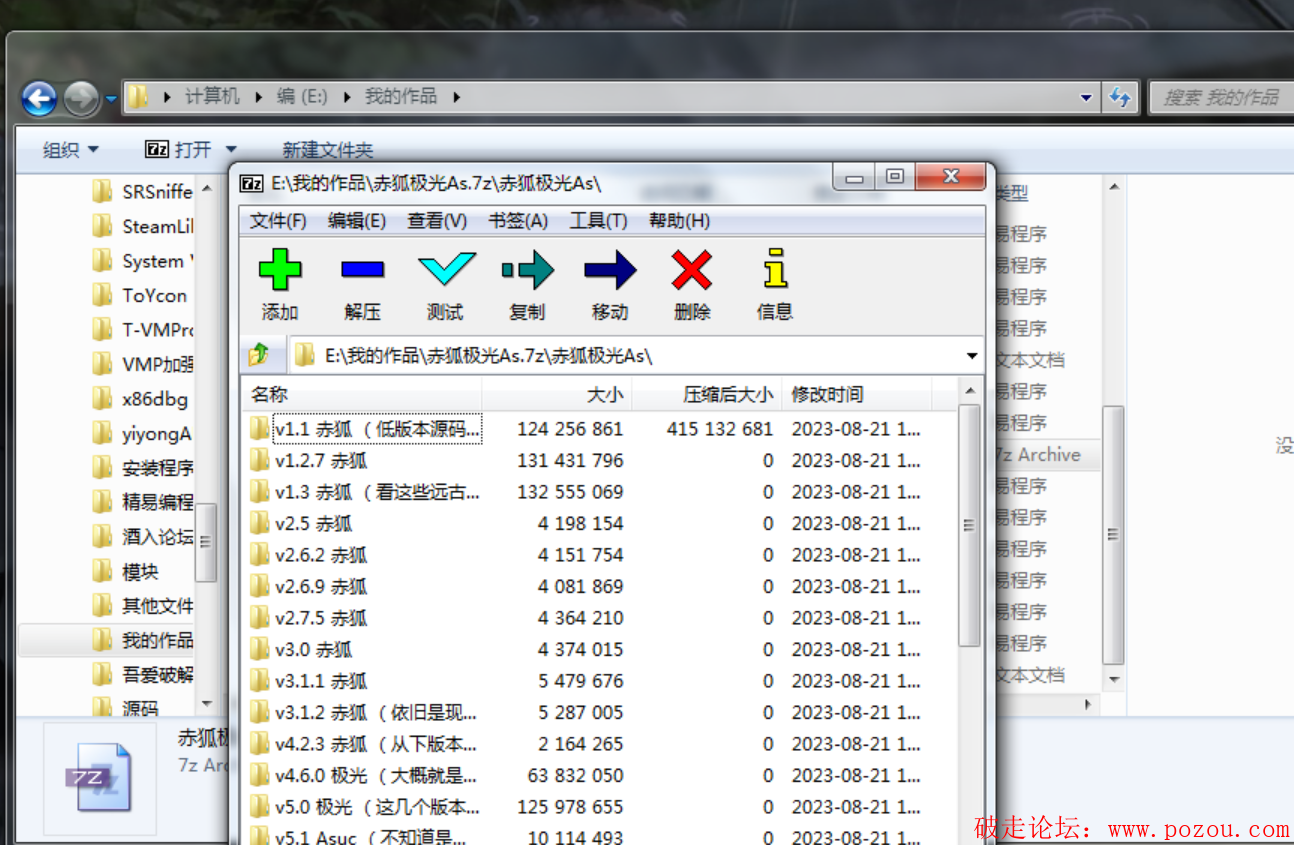This screenshot has height=845, width=1295.
Task: Click the Explorer folder tree scrollbar thumb
Action: coord(206,542)
